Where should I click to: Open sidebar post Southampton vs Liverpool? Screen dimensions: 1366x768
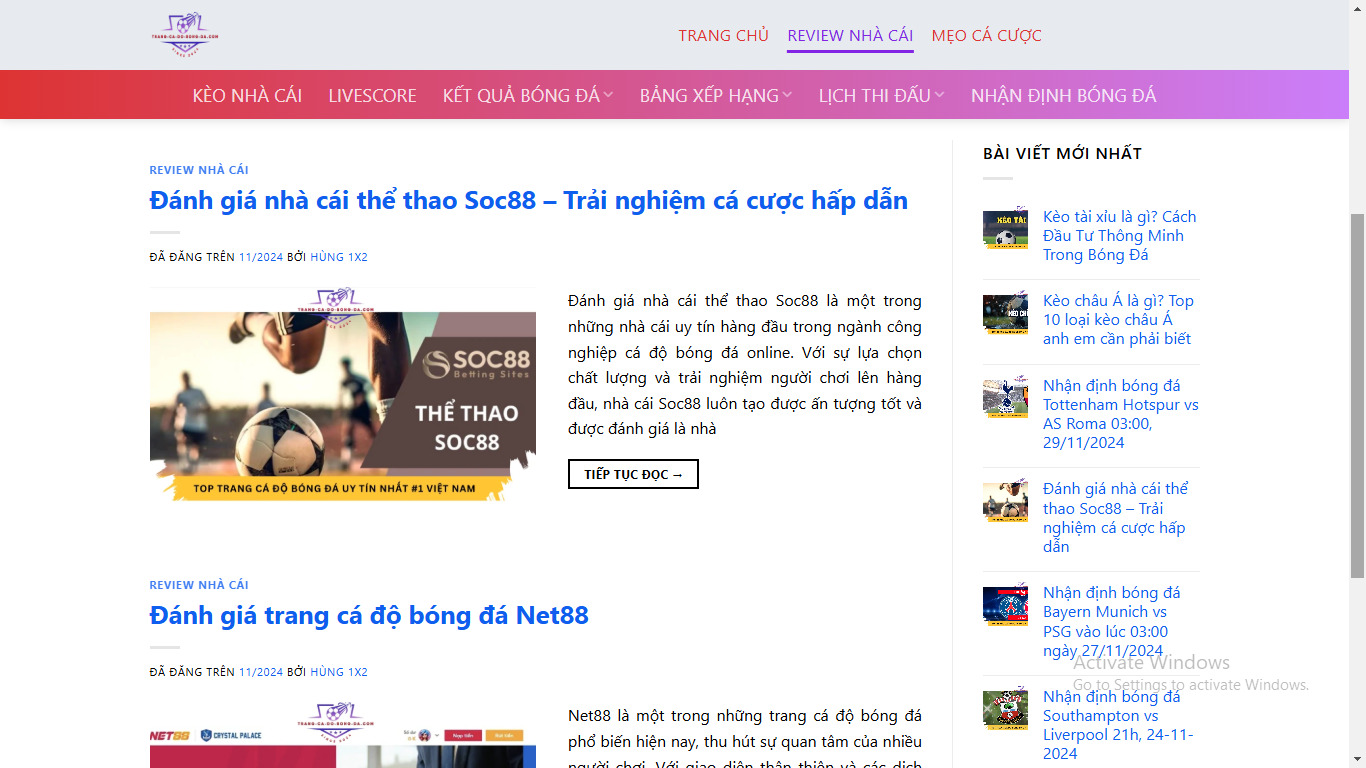pyautogui.click(x=1118, y=725)
